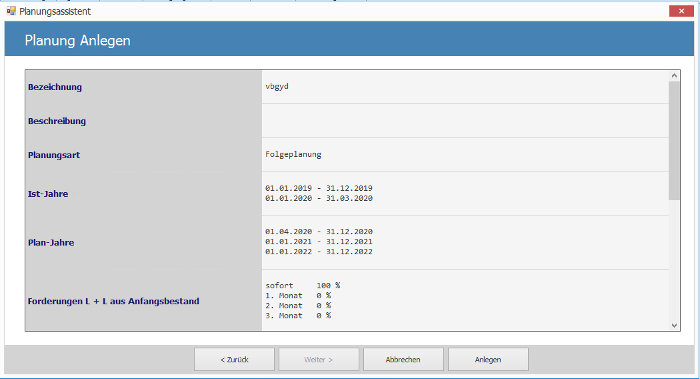
Task: Click the Planung Anlegen heading
Action: (x=78, y=41)
